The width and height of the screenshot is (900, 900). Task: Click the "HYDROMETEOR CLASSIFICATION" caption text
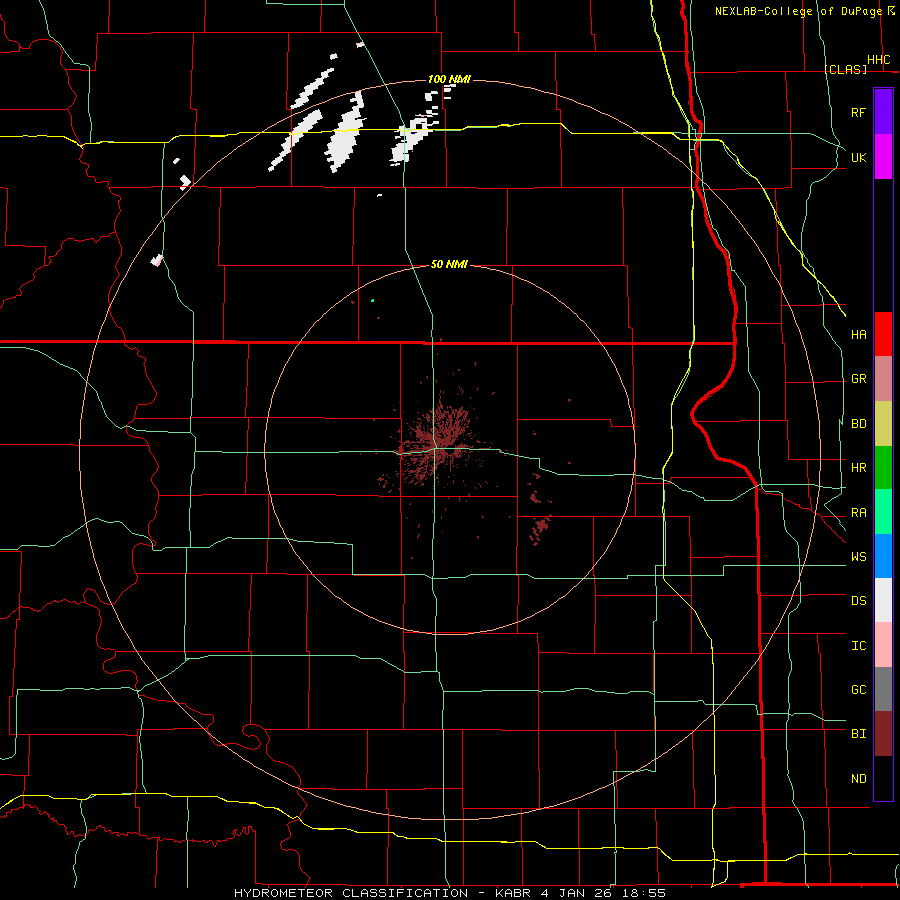351,893
